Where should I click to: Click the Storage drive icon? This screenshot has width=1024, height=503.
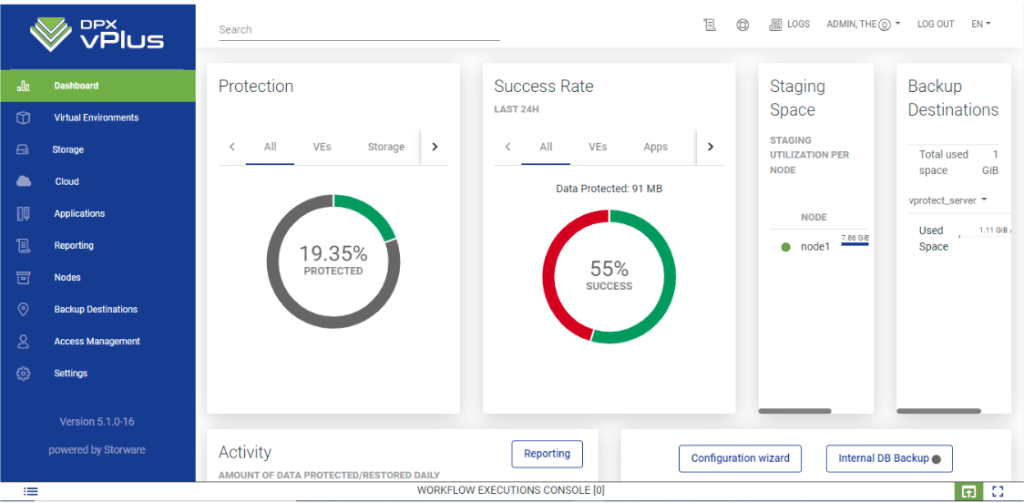[23, 150]
